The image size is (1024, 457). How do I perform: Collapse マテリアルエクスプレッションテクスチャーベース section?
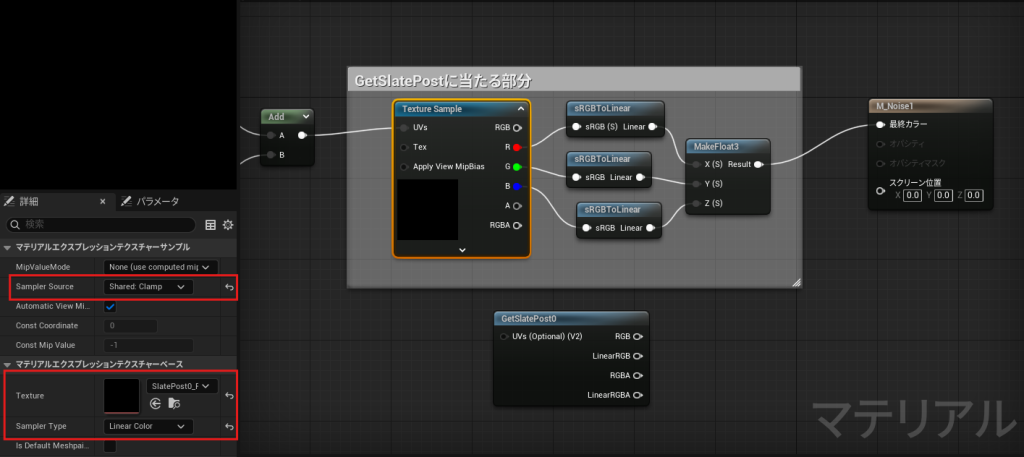click(x=7, y=364)
